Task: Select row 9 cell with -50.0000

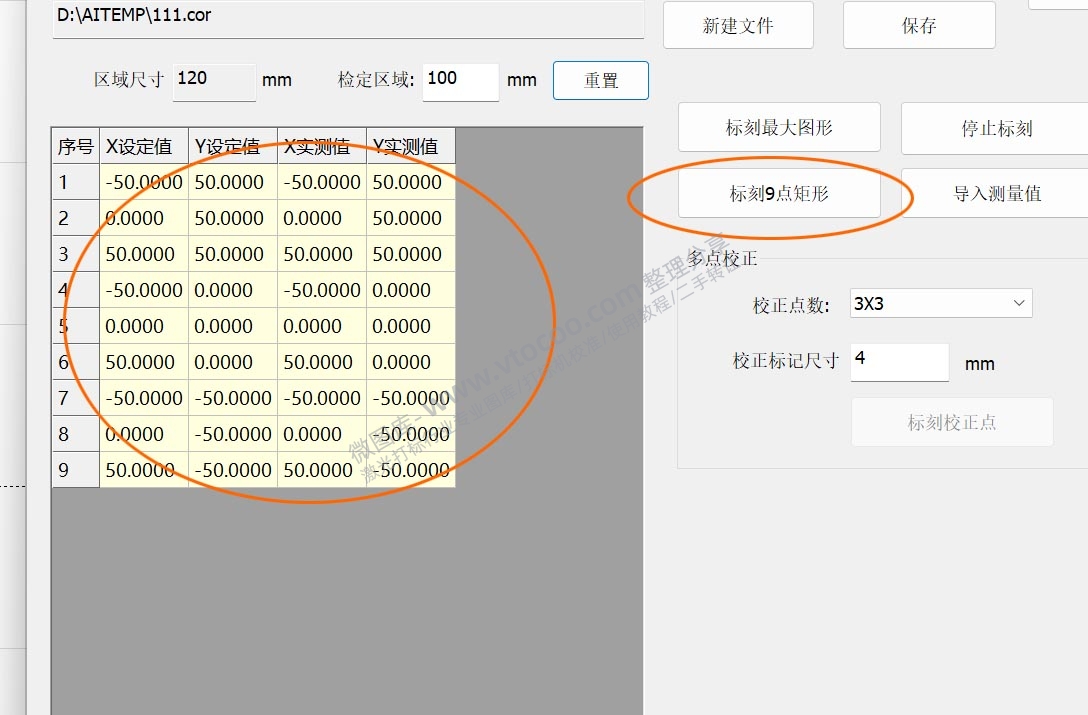Action: (x=231, y=470)
